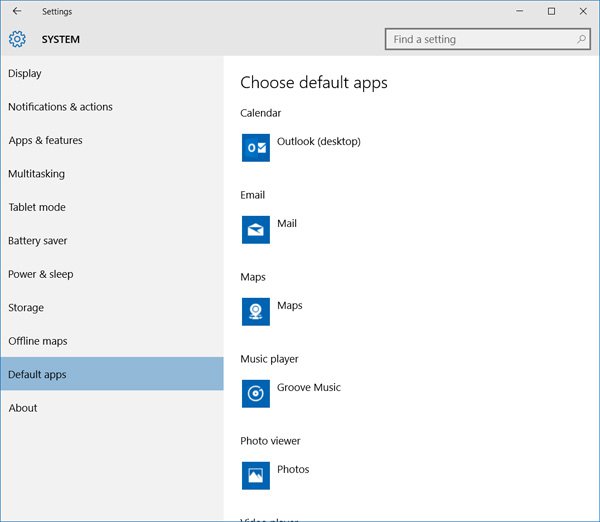Open Power & sleep settings
Viewport: 600px width, 522px height.
point(41,274)
